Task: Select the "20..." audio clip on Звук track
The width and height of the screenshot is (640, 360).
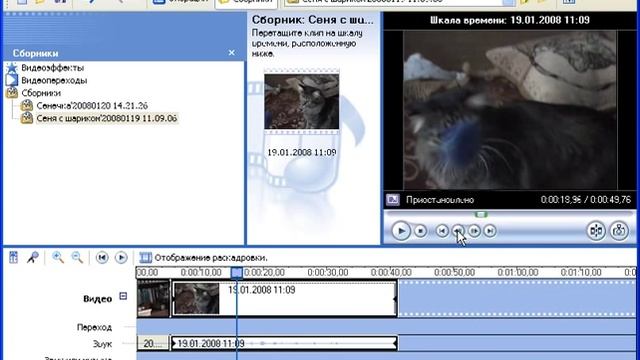Action: [153, 344]
